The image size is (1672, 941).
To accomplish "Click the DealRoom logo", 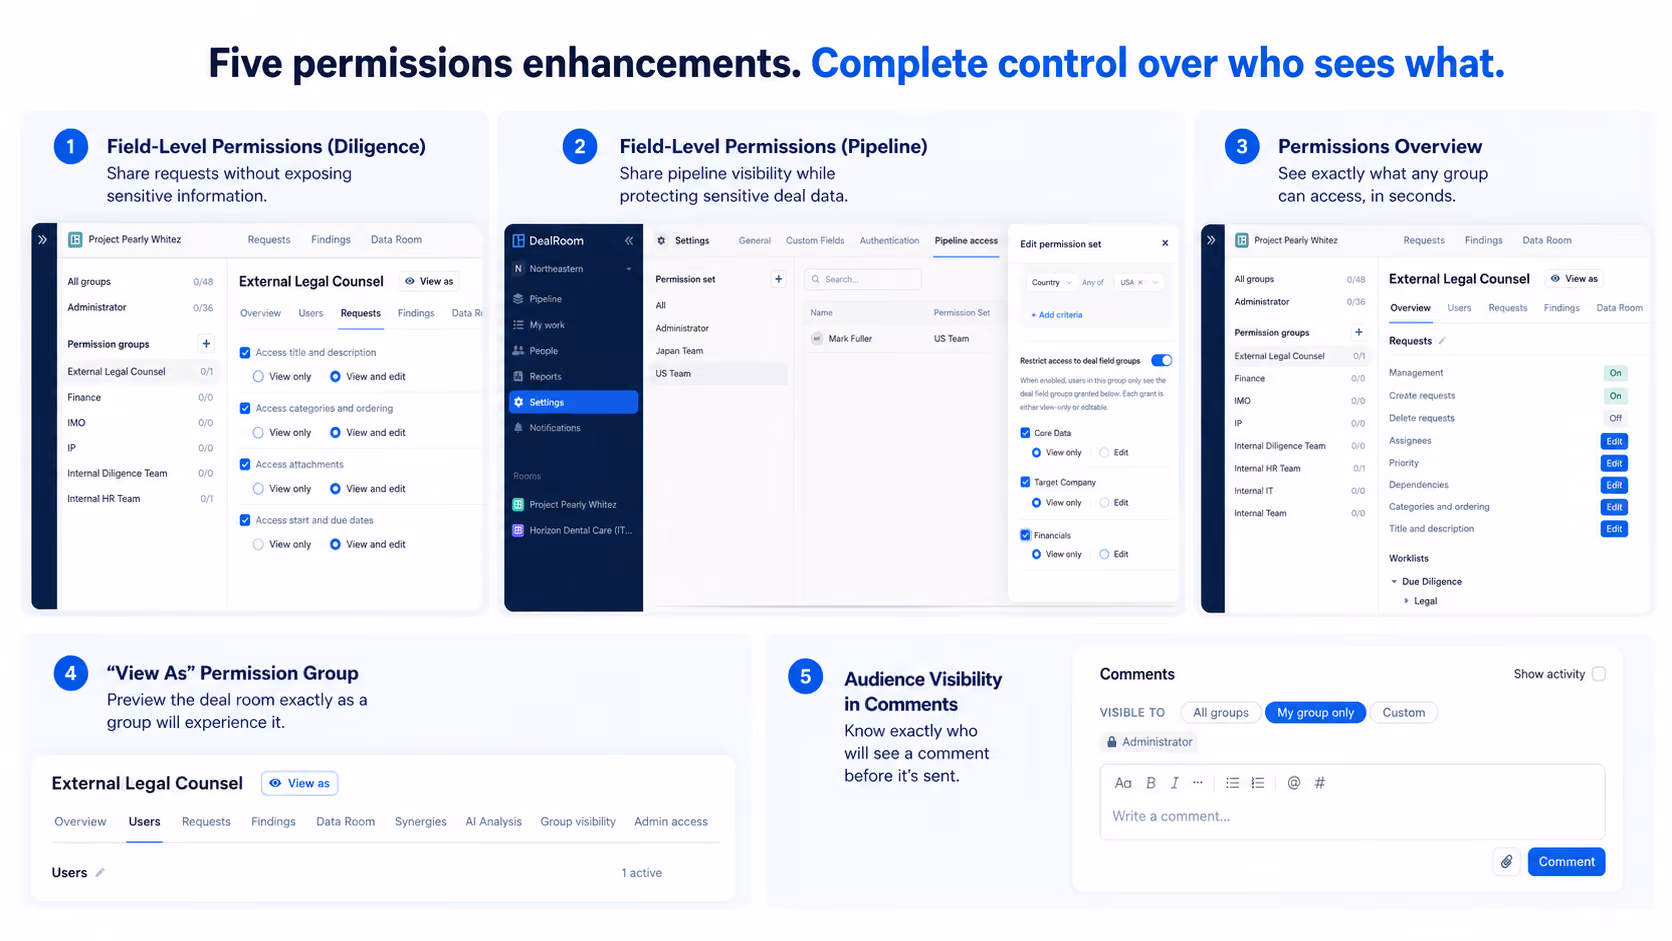I will [x=548, y=241].
